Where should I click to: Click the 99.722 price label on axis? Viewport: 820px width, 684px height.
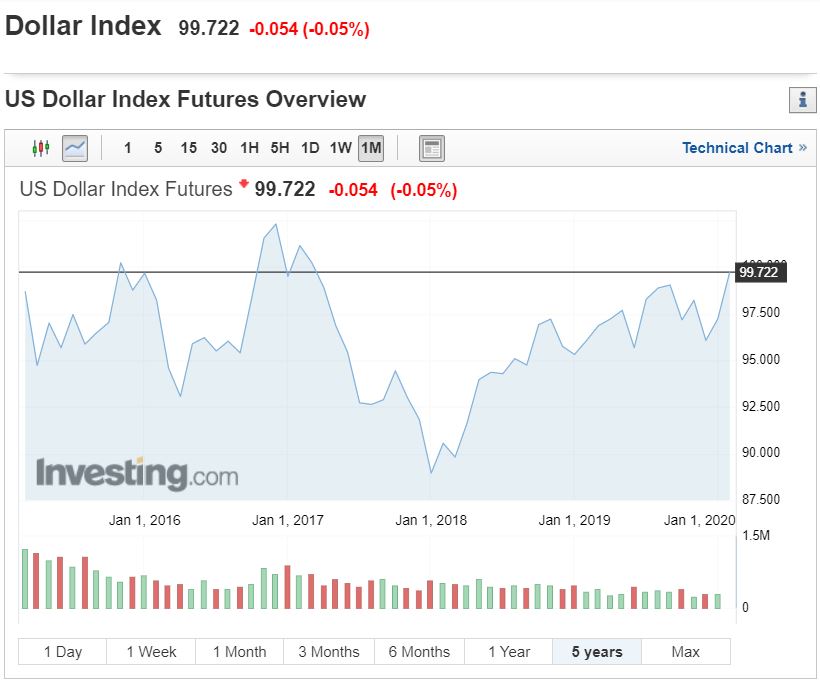(760, 272)
